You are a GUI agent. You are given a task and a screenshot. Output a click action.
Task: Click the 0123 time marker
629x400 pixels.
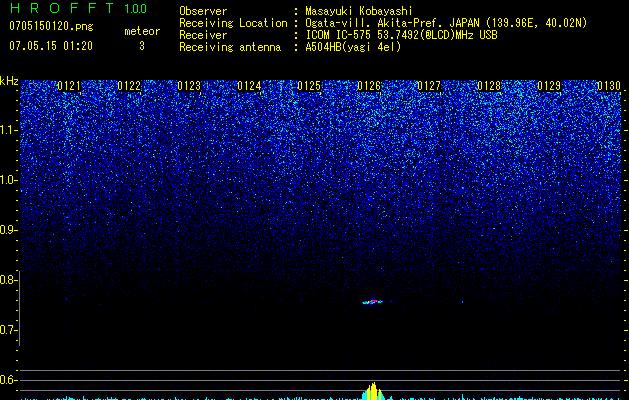[x=189, y=86]
